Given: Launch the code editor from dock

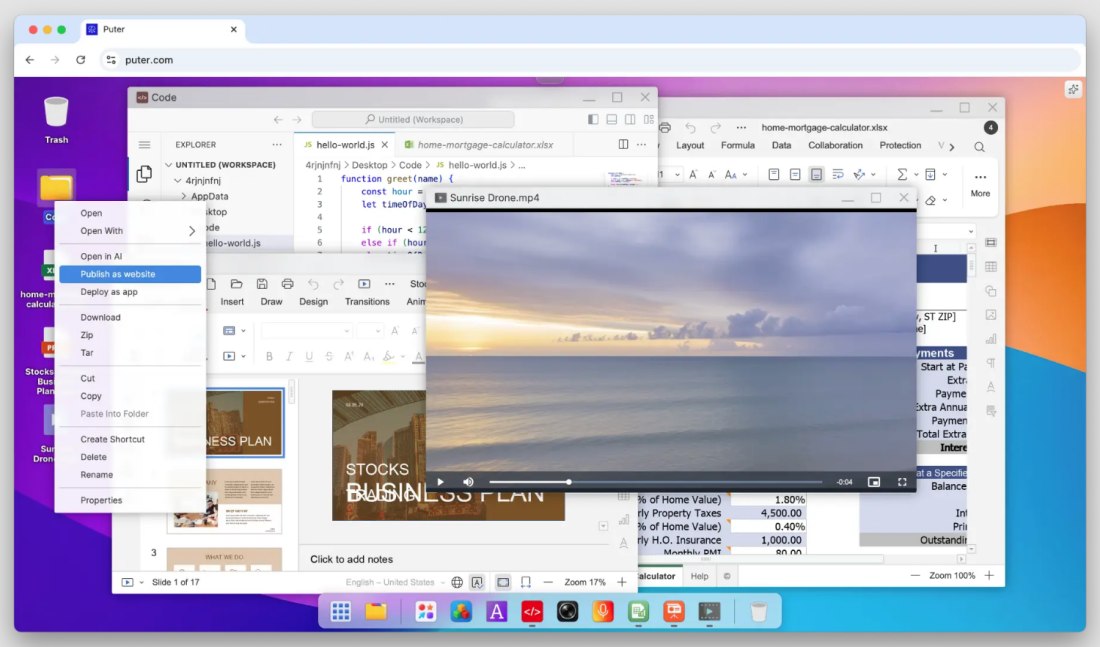Looking at the screenshot, I should 532,612.
